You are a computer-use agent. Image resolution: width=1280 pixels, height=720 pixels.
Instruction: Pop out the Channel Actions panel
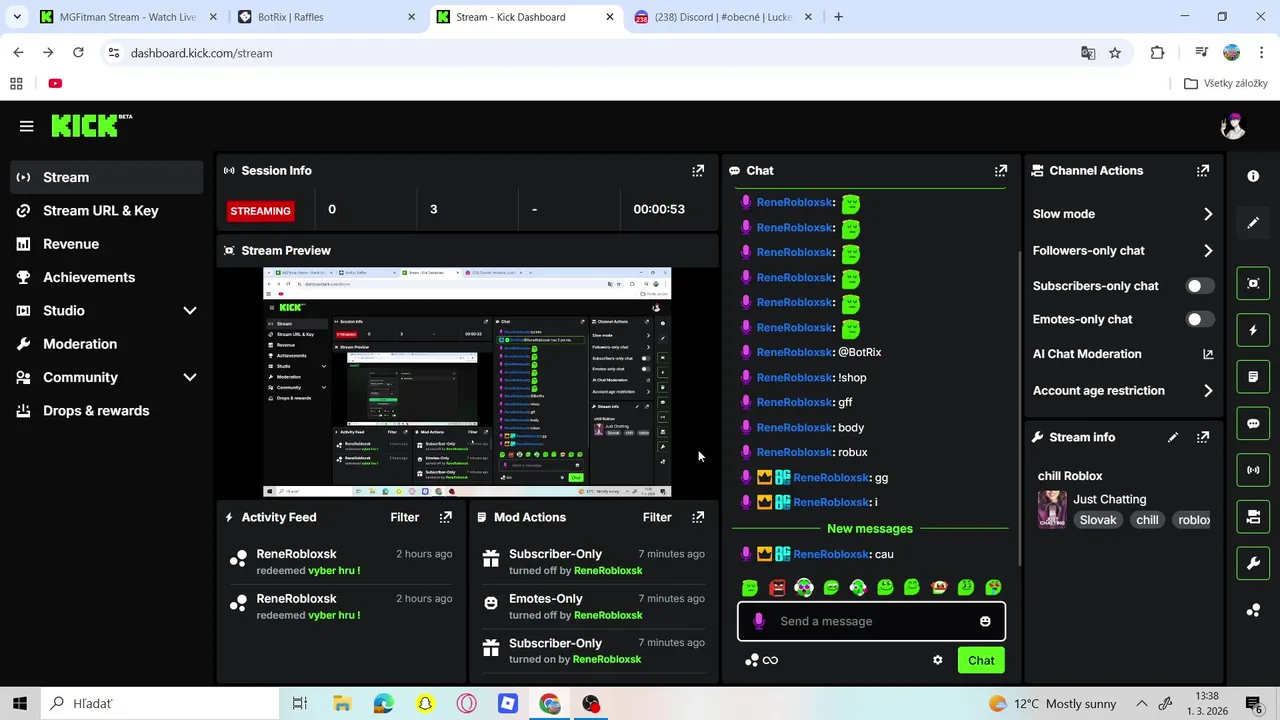1203,171
